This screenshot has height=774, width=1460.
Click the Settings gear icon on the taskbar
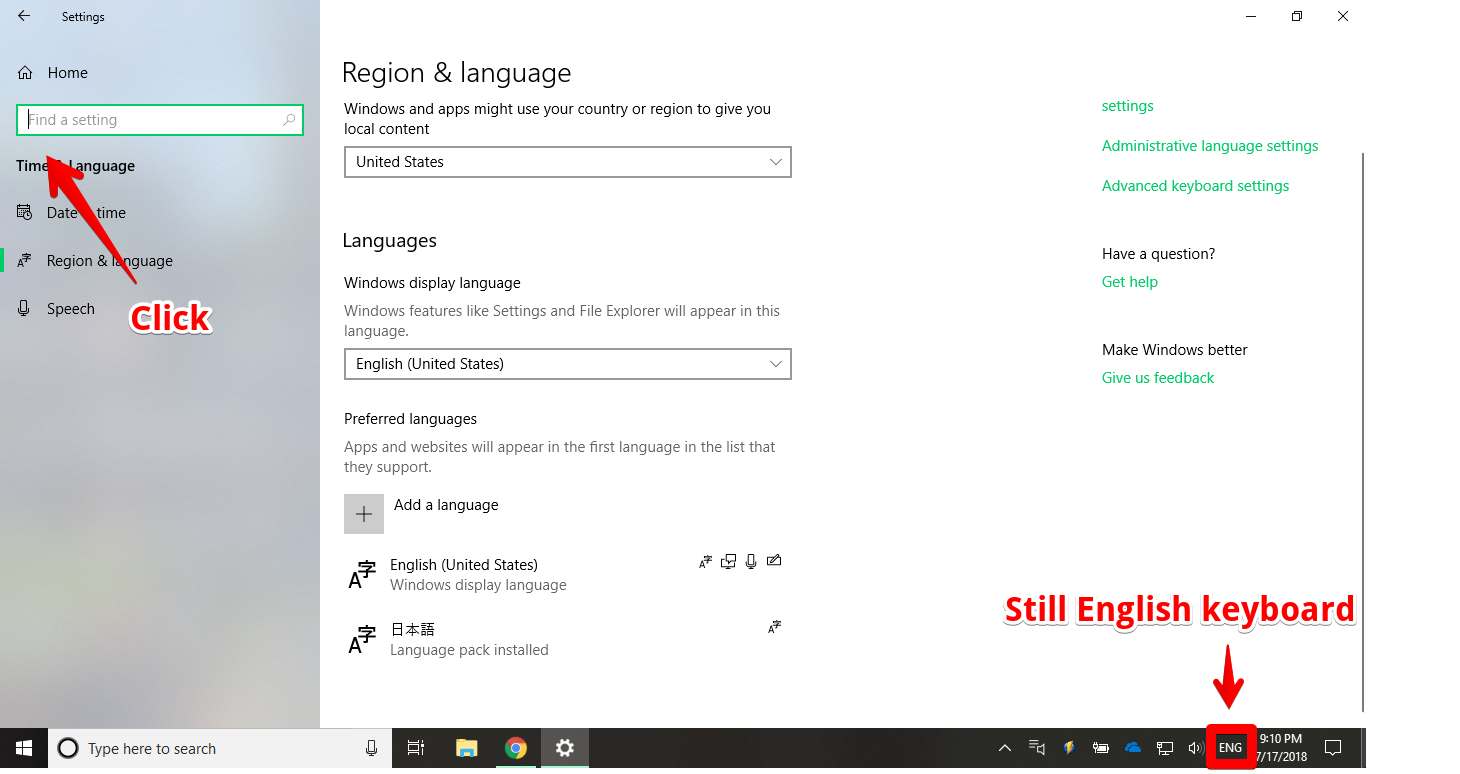(x=564, y=747)
